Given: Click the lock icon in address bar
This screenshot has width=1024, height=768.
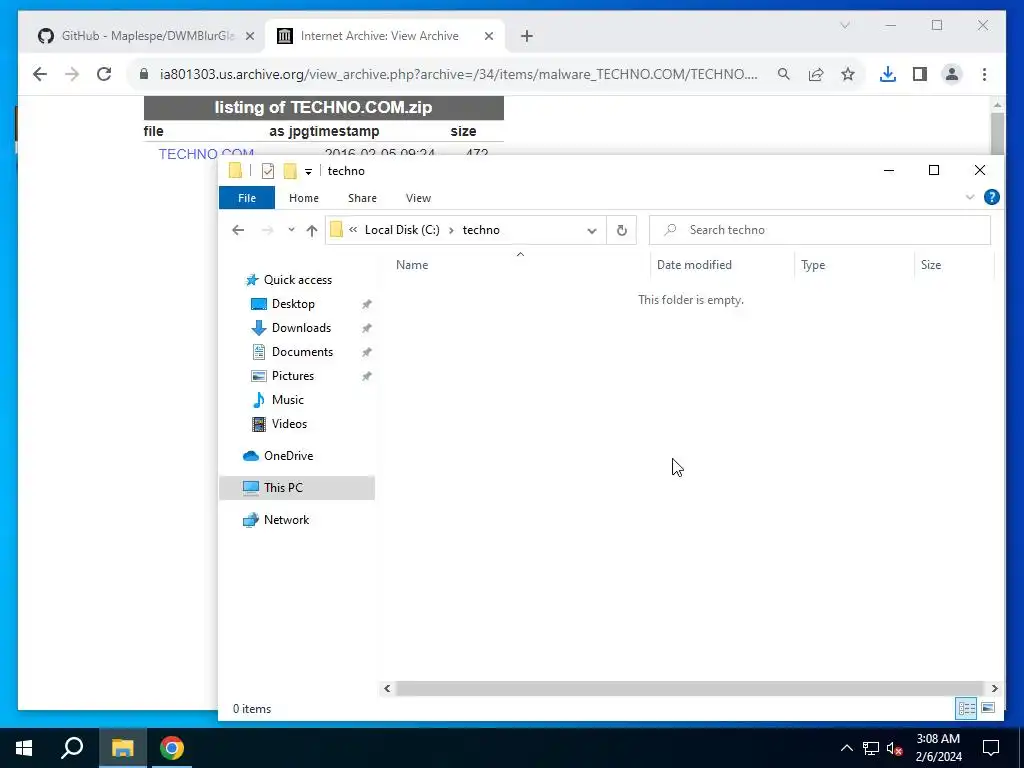Looking at the screenshot, I should pyautogui.click(x=144, y=74).
